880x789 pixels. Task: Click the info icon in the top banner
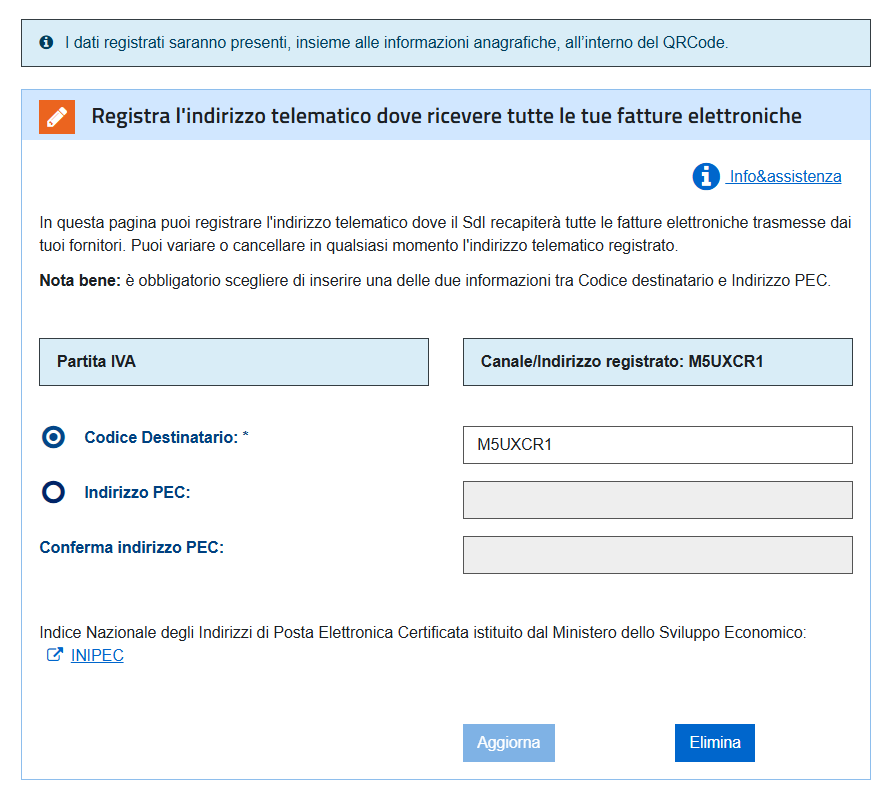click(x=46, y=43)
